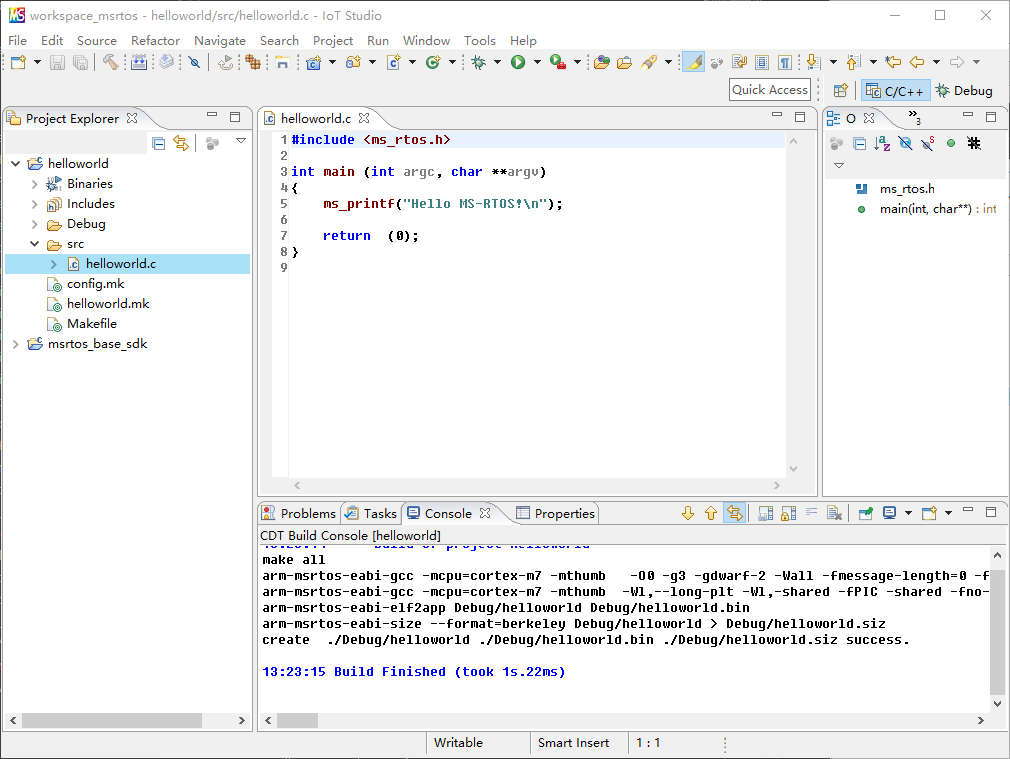Click Open Perspective icon beside Quick Access
Screen dimensions: 1010x759
(841, 90)
